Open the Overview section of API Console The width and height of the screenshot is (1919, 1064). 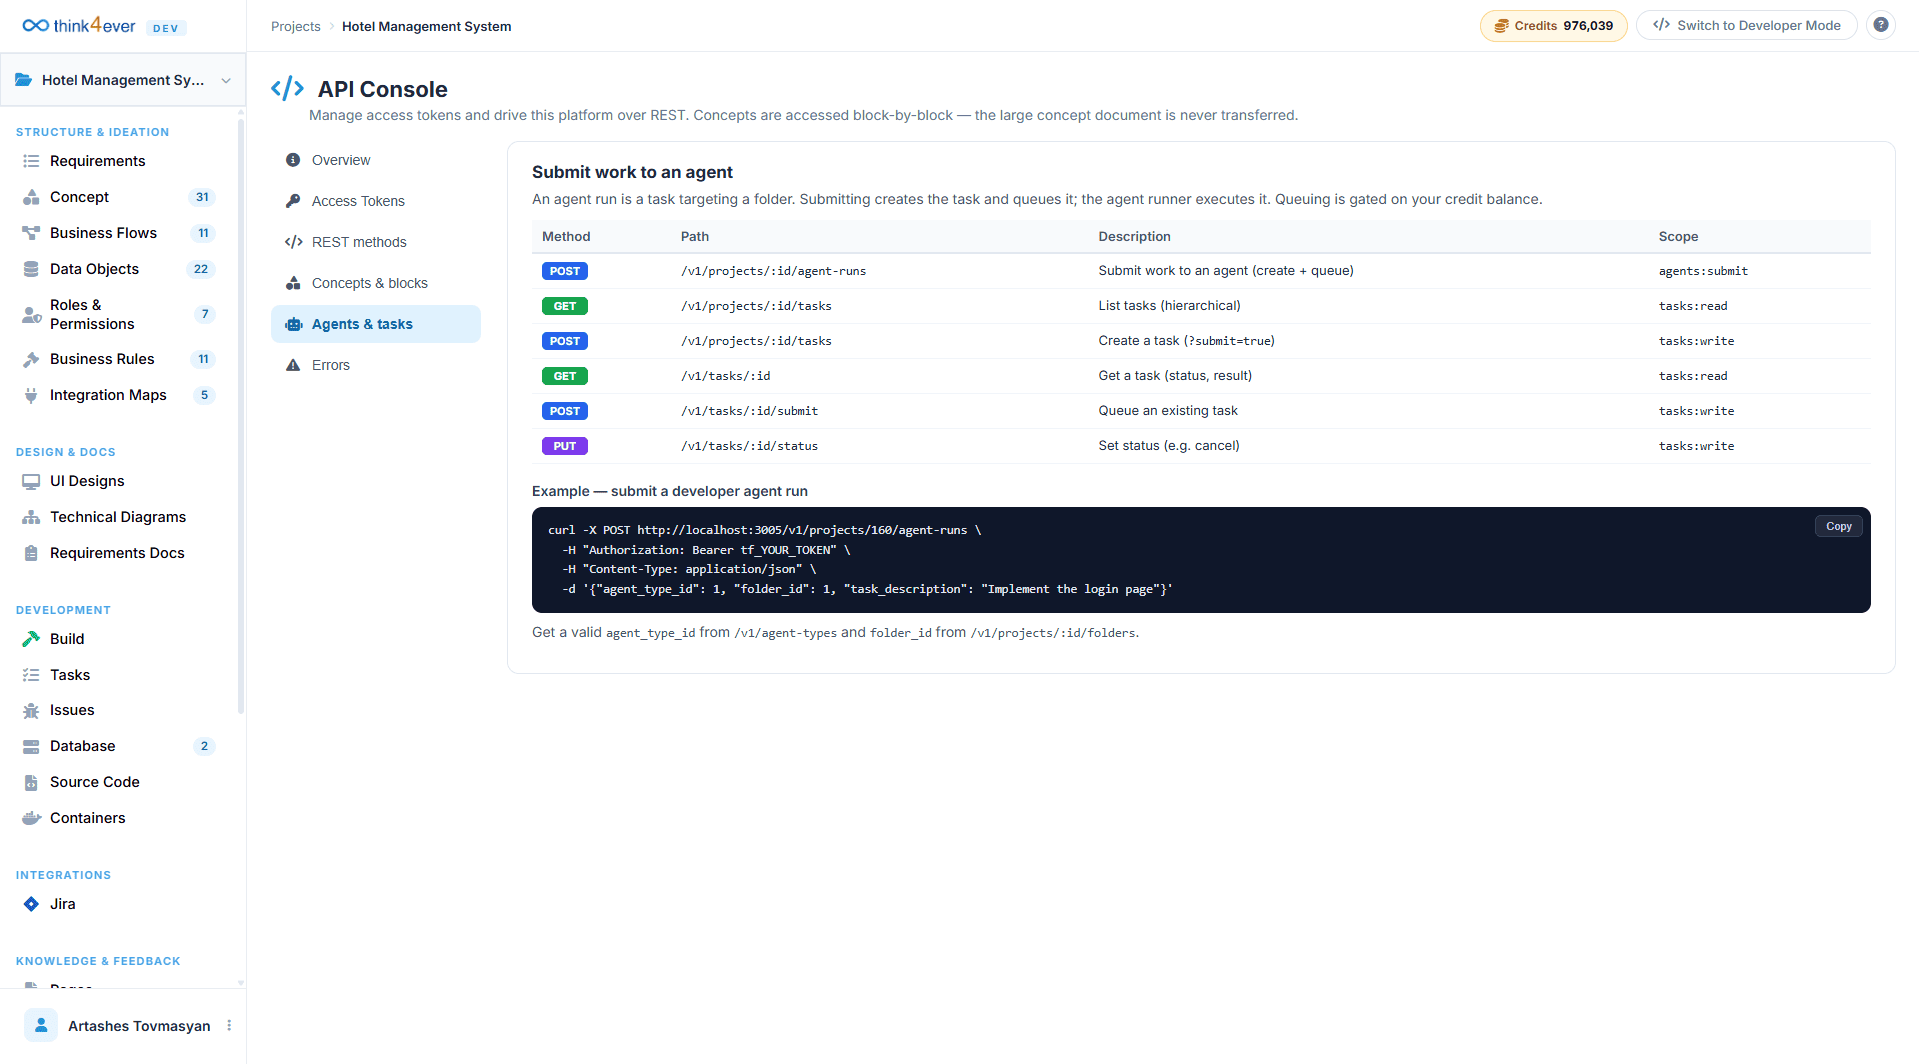tap(376, 160)
